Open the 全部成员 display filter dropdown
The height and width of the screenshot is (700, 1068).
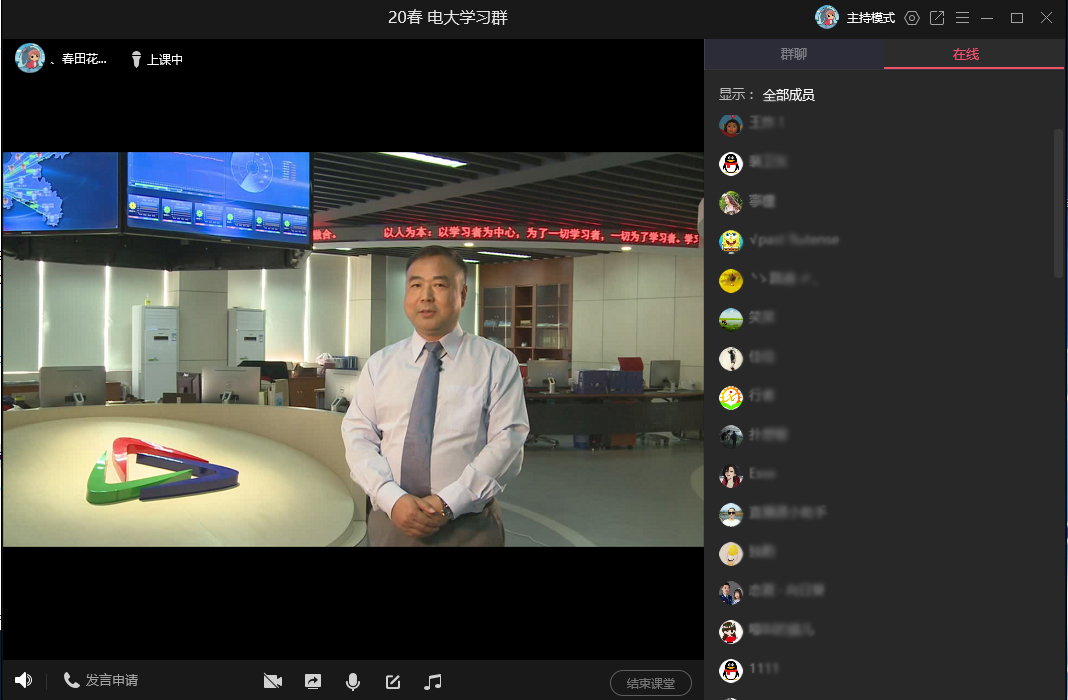(788, 95)
